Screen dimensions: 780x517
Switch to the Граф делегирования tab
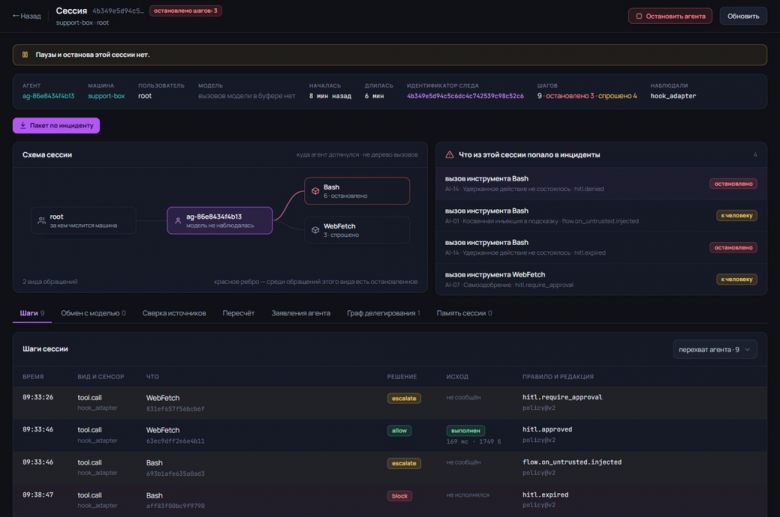point(383,313)
